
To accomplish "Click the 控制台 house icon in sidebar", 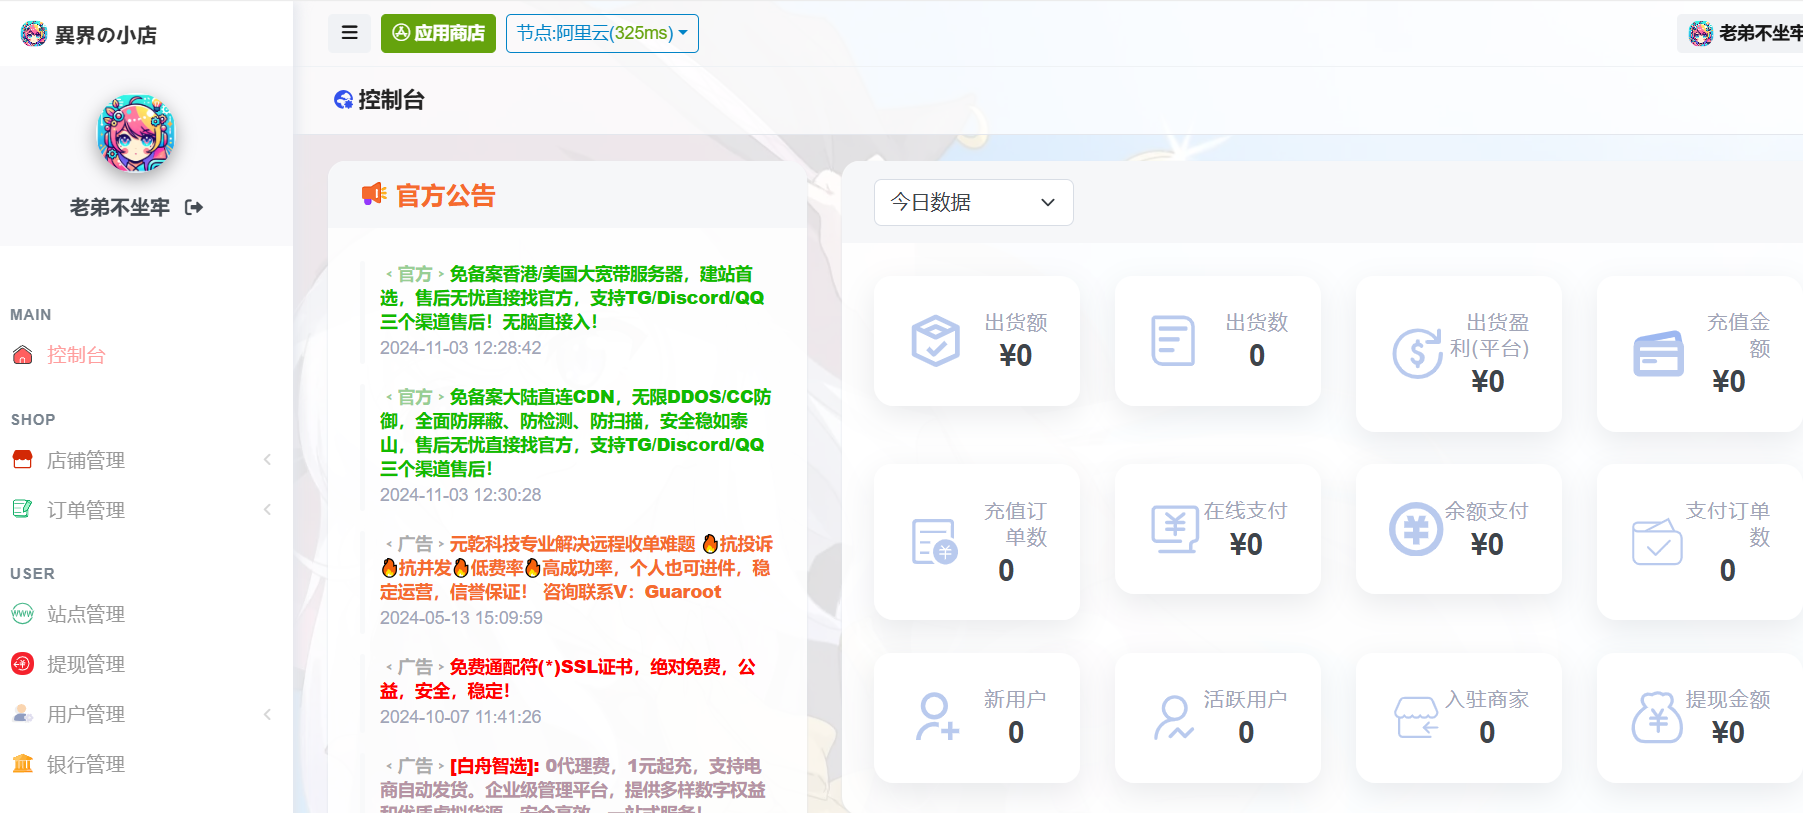I will coord(22,355).
